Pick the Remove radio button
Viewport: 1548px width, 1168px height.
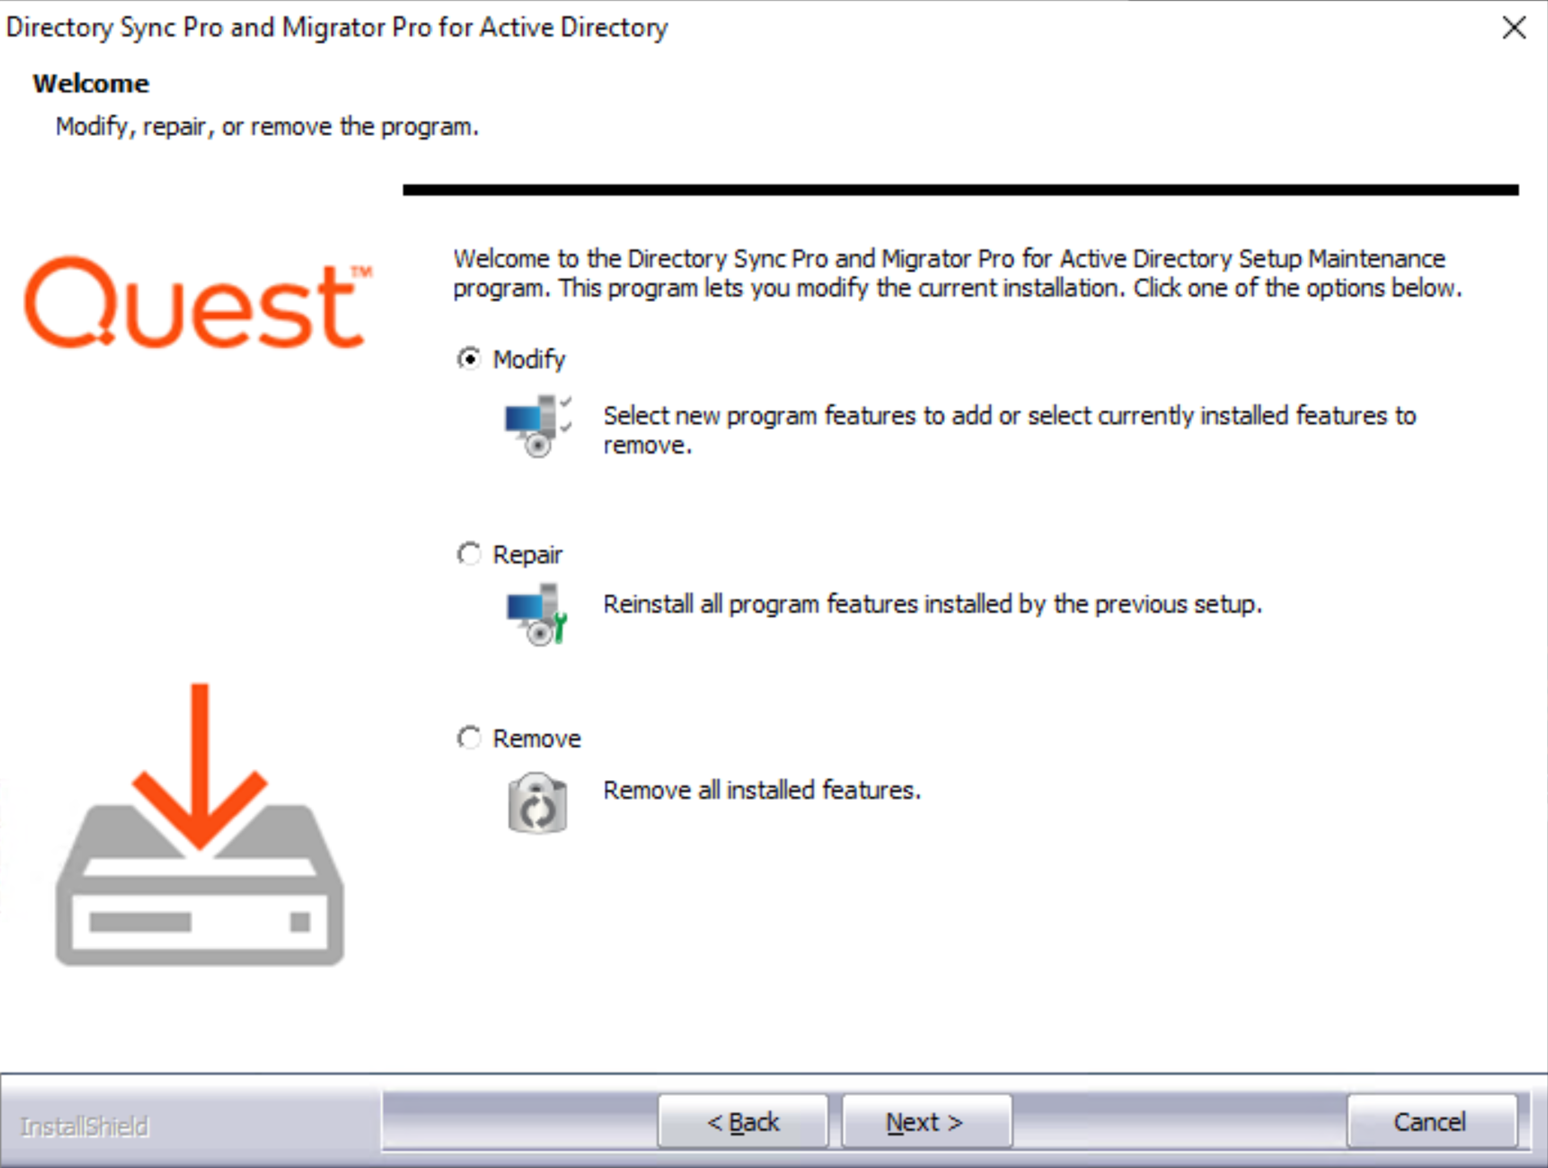point(469,737)
